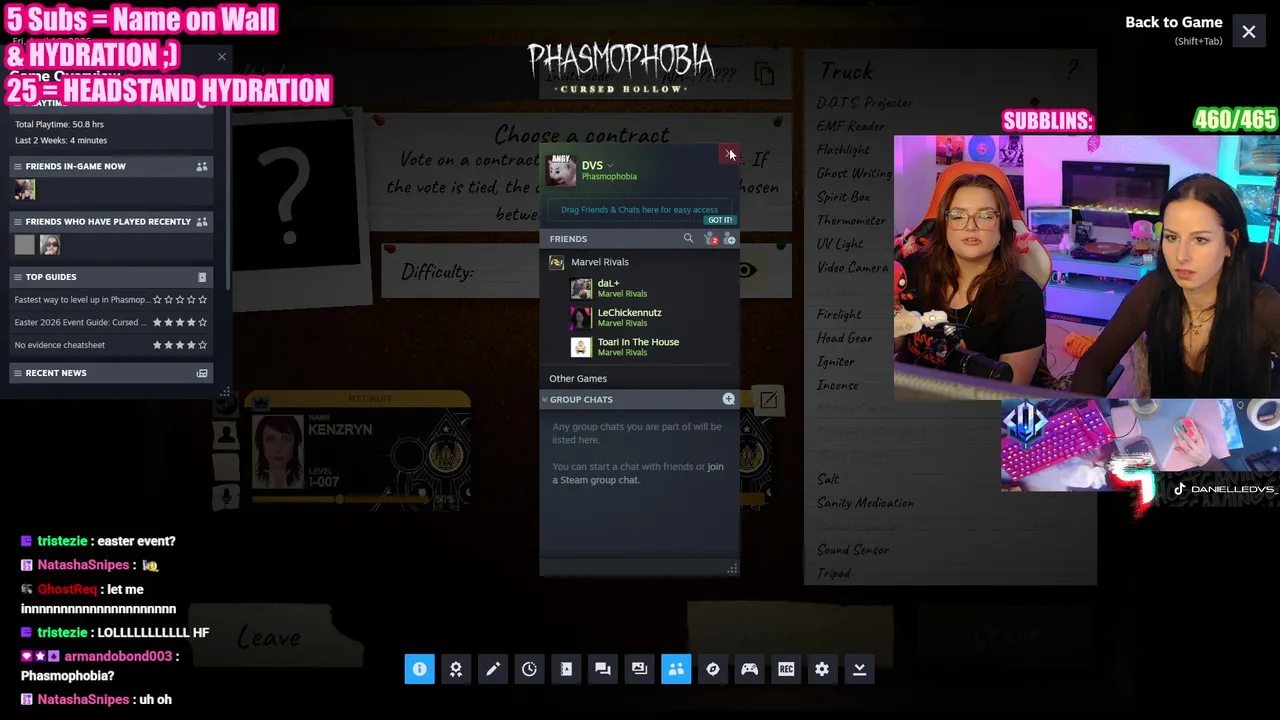Click the FRIENDS header label
Image resolution: width=1280 pixels, height=720 pixels.
click(x=568, y=239)
